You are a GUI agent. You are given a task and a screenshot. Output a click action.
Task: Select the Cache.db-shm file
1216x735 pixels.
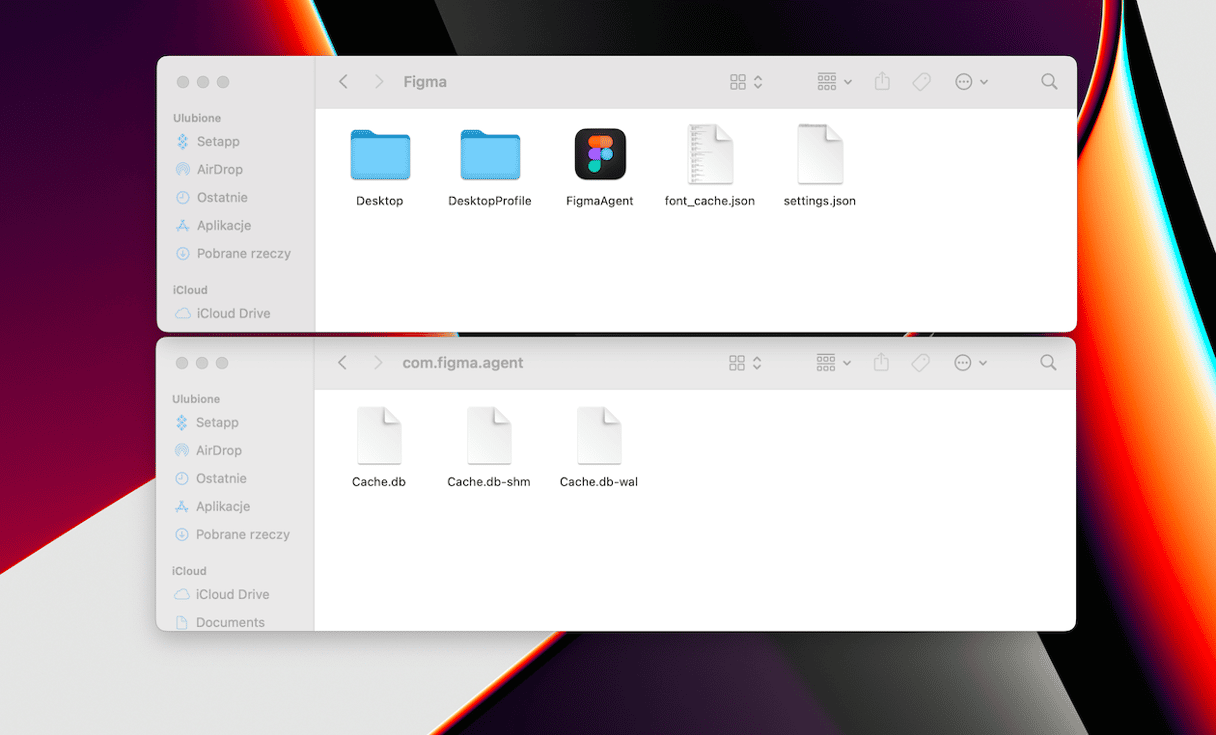click(x=489, y=436)
